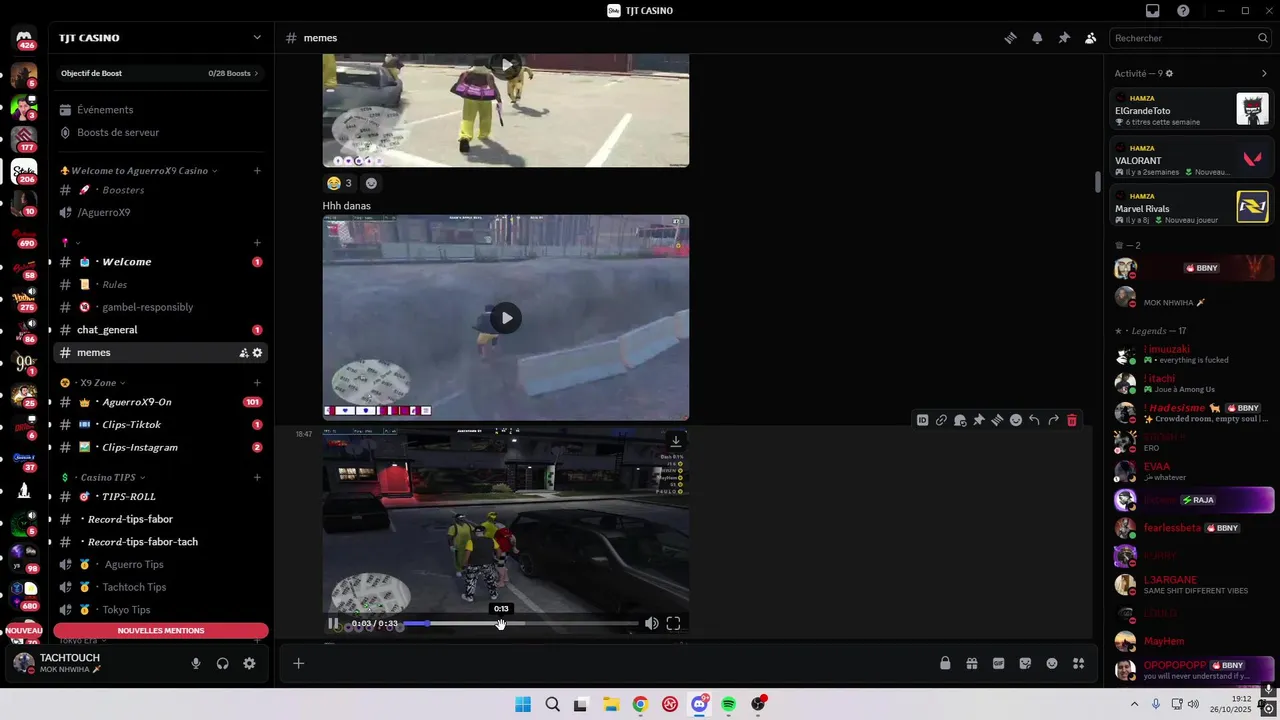This screenshot has height=720, width=1280.
Task: Reply to message with left arrow icon
Action: point(1034,420)
